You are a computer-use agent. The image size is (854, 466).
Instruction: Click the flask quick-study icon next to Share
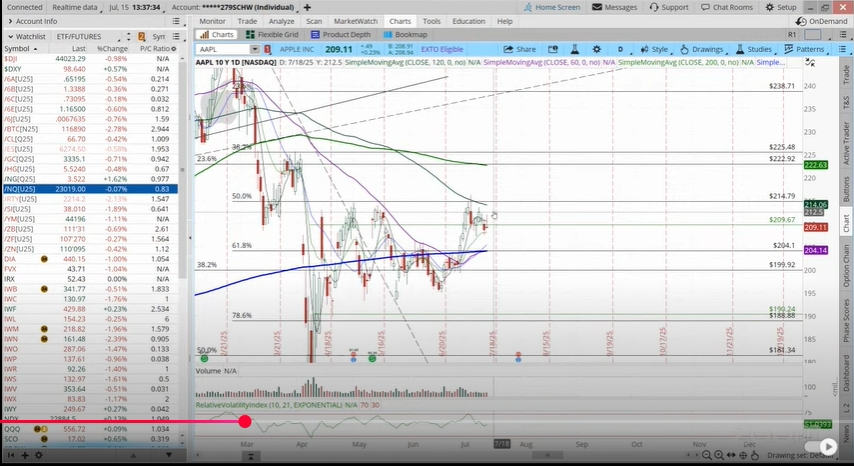pos(574,49)
